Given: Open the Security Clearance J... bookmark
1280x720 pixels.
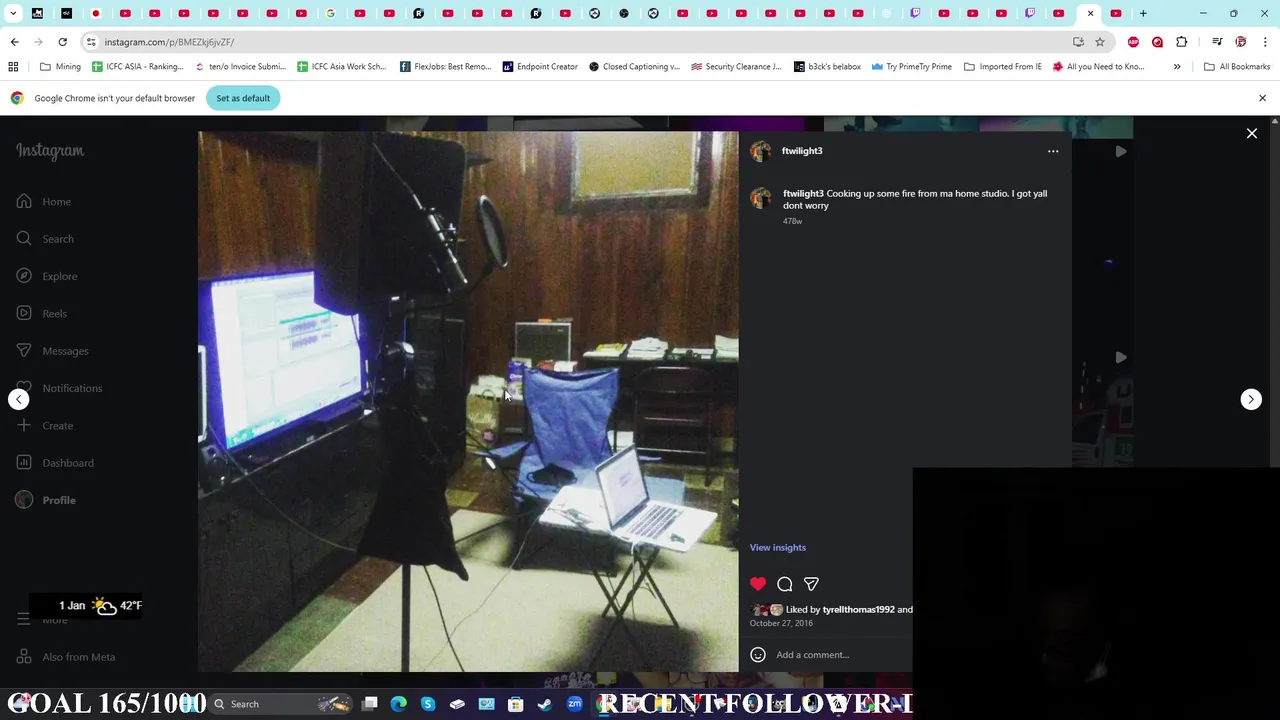Looking at the screenshot, I should (x=737, y=67).
